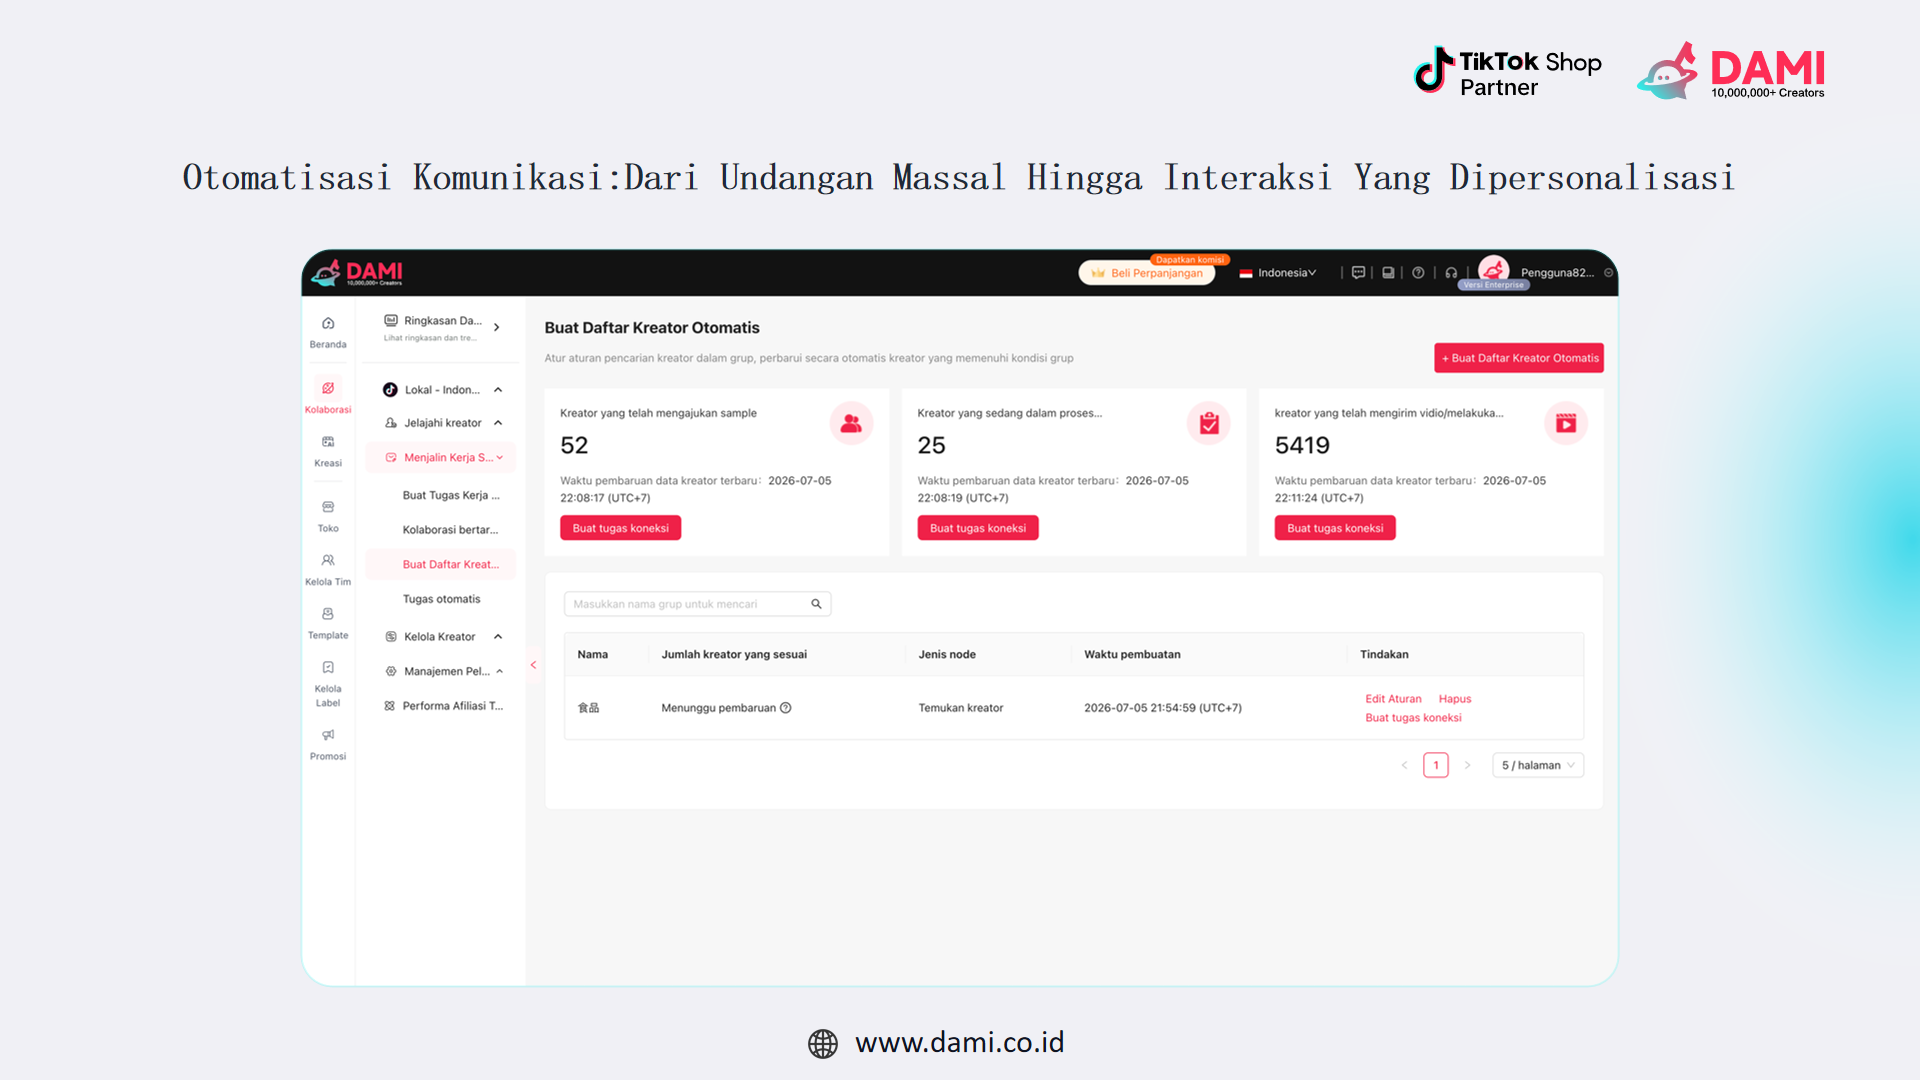Viewport: 1920px width, 1080px height.
Task: Open the Kelola Label icon
Action: click(x=328, y=668)
